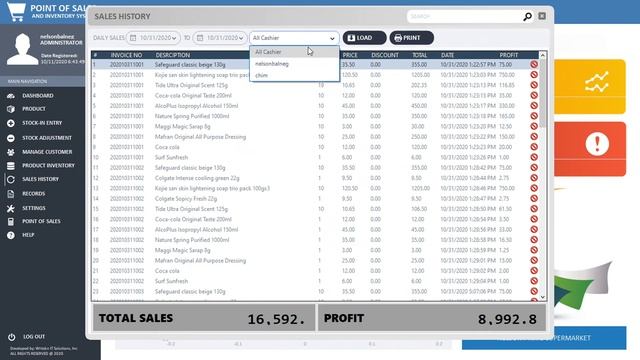Click the Settings tools icon
The height and width of the screenshot is (360, 640).
coord(11,209)
